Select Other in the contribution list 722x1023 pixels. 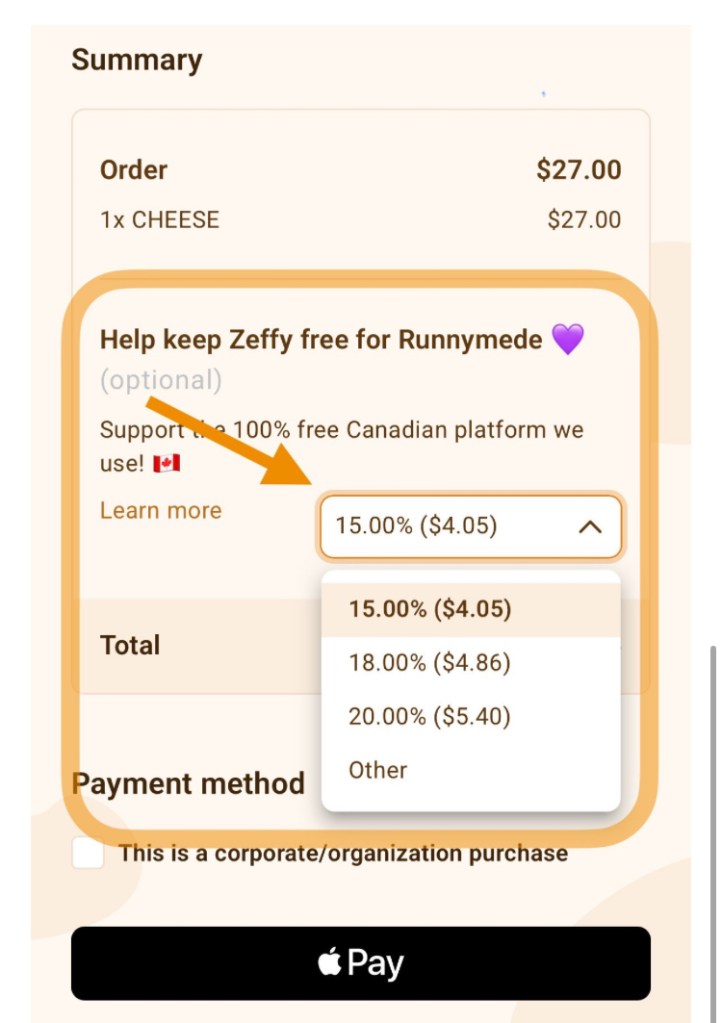(378, 770)
